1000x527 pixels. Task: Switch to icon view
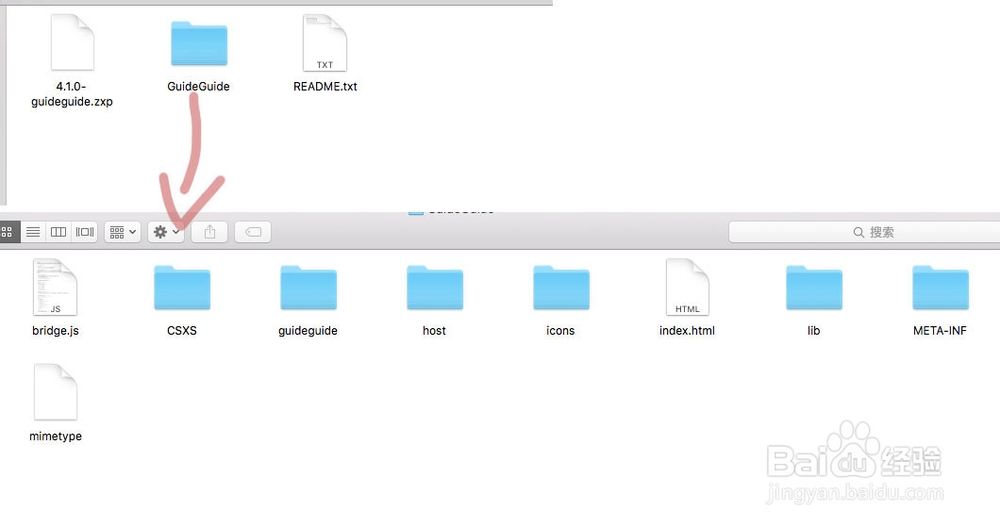point(8,232)
